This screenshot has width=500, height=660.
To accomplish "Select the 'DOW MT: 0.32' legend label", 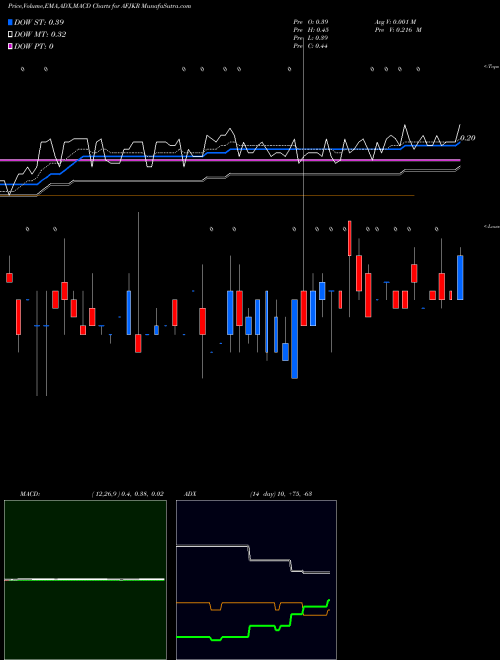I will pyautogui.click(x=40, y=35).
